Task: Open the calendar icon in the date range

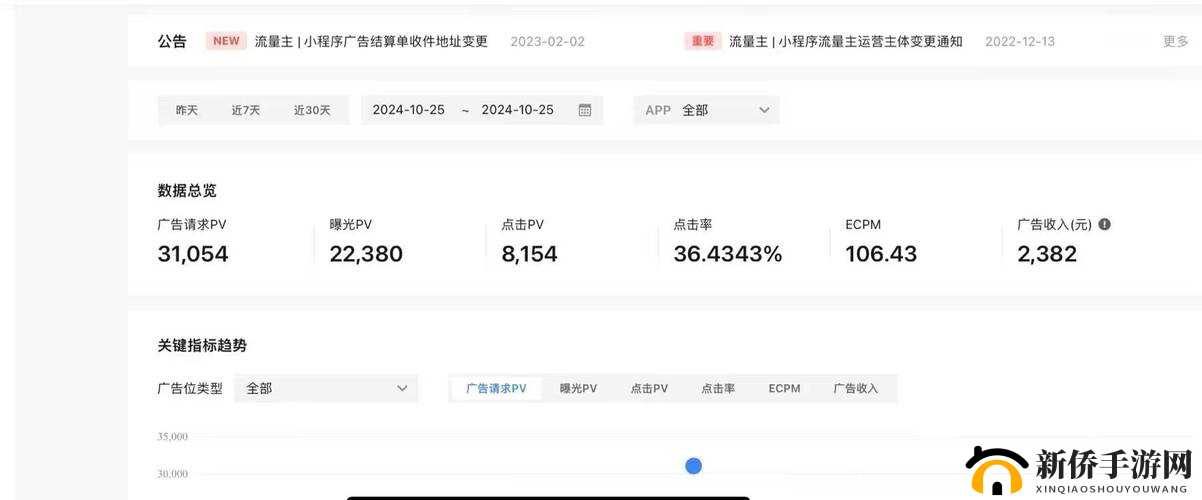Action: (x=585, y=110)
